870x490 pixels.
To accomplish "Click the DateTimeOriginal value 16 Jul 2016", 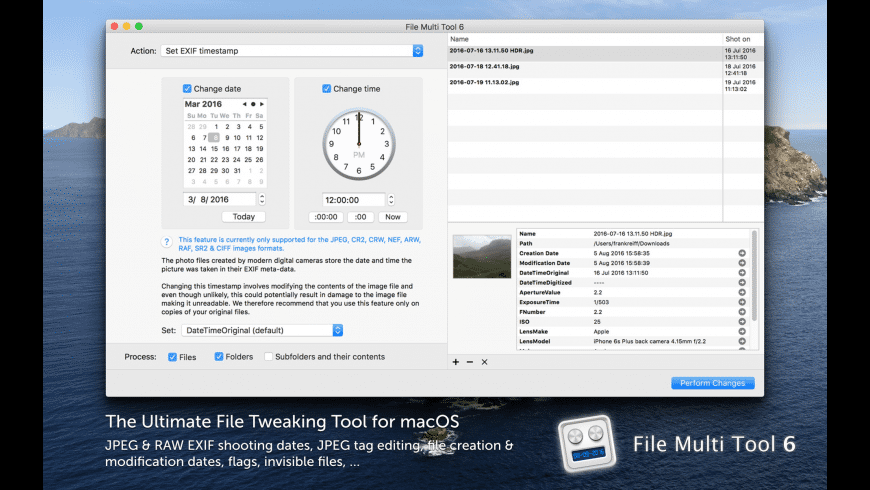I will 621,273.
